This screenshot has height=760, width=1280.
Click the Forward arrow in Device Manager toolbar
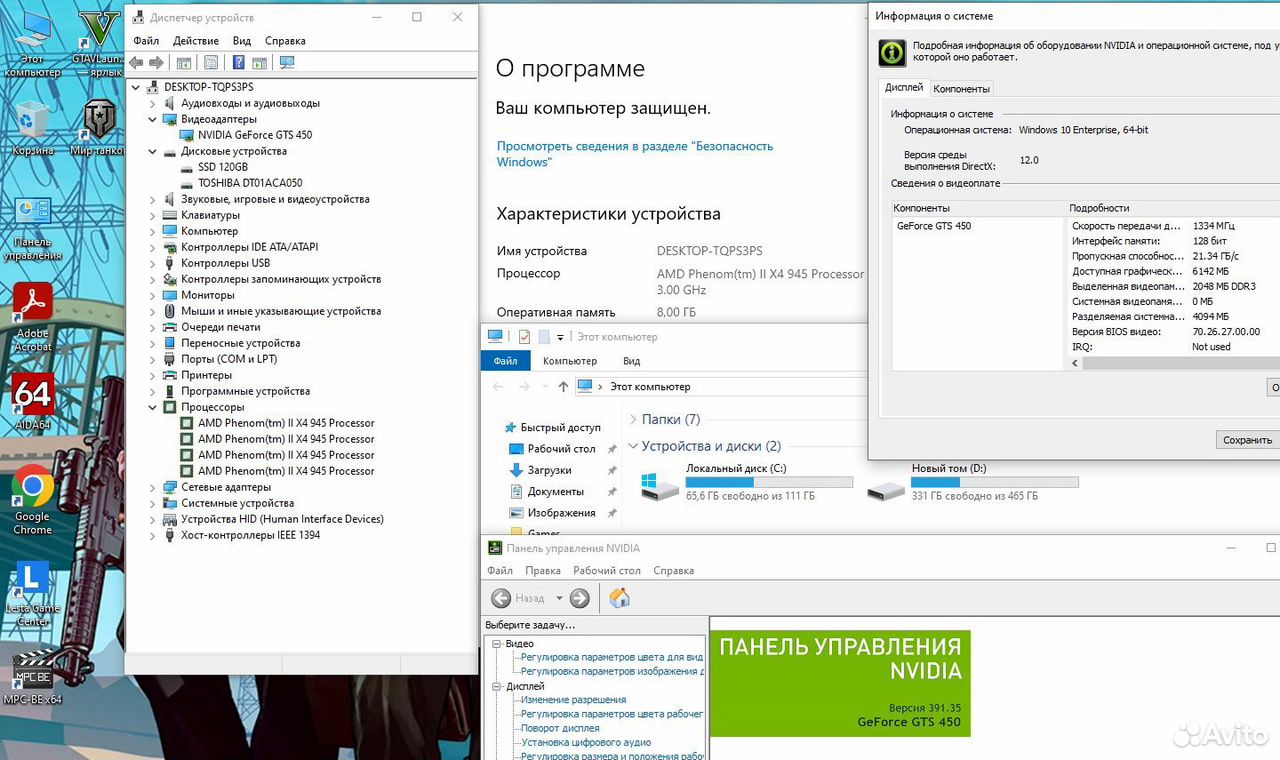click(155, 62)
